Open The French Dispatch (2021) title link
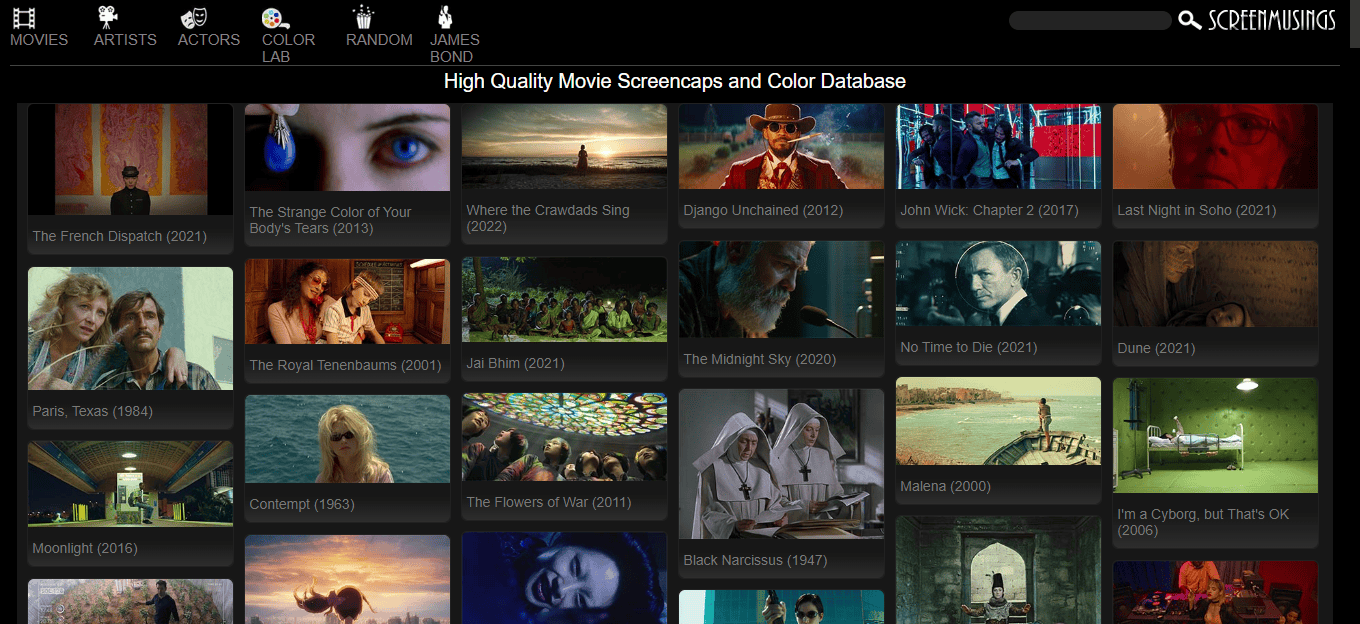 click(x=119, y=236)
